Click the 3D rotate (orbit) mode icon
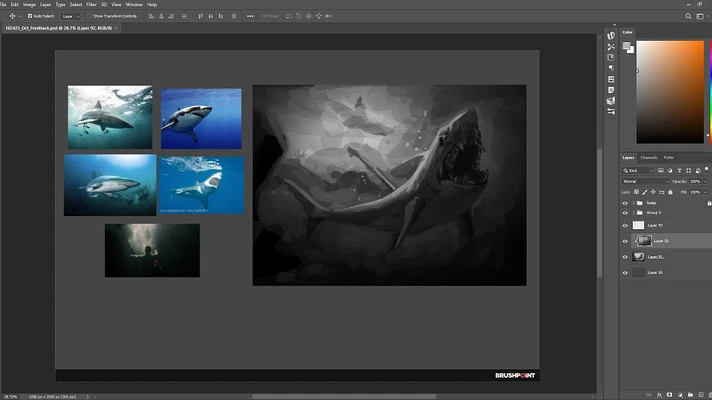The width and height of the screenshot is (712, 400). [x=289, y=16]
